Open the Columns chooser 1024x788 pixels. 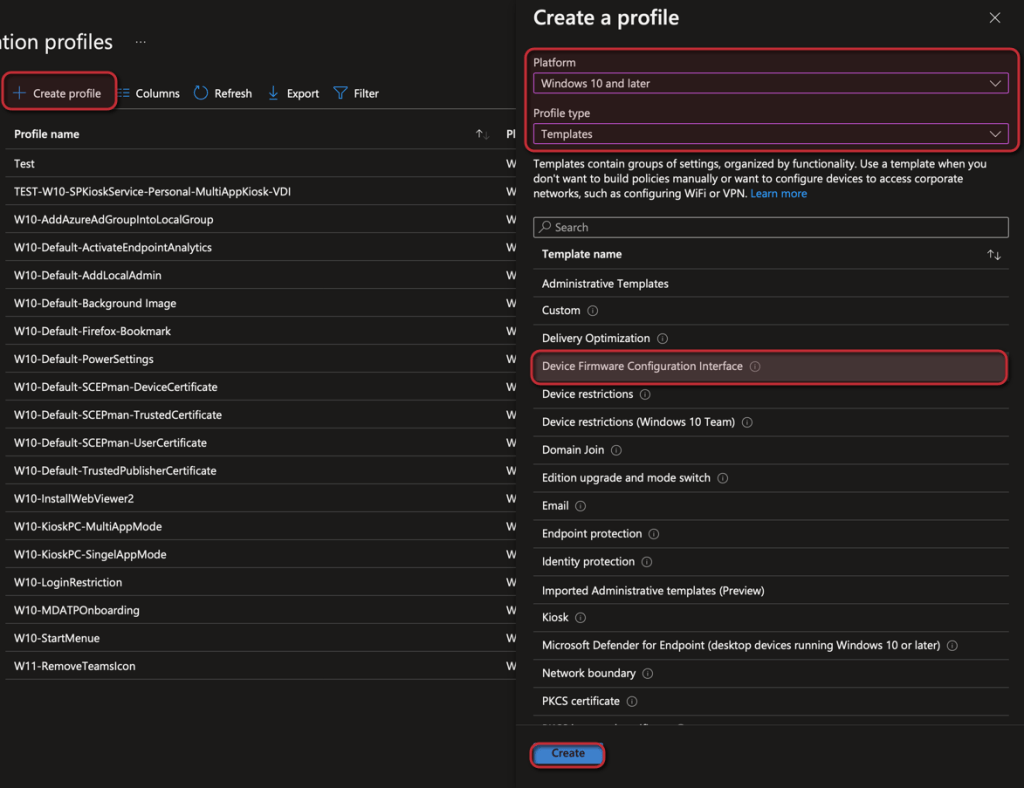[148, 93]
